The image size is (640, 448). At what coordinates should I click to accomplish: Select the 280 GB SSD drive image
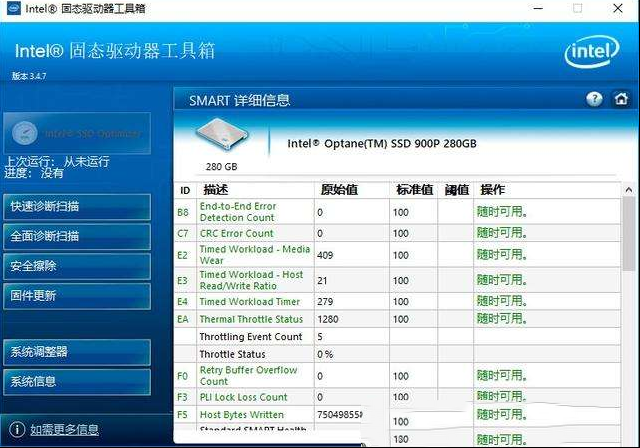click(x=222, y=137)
